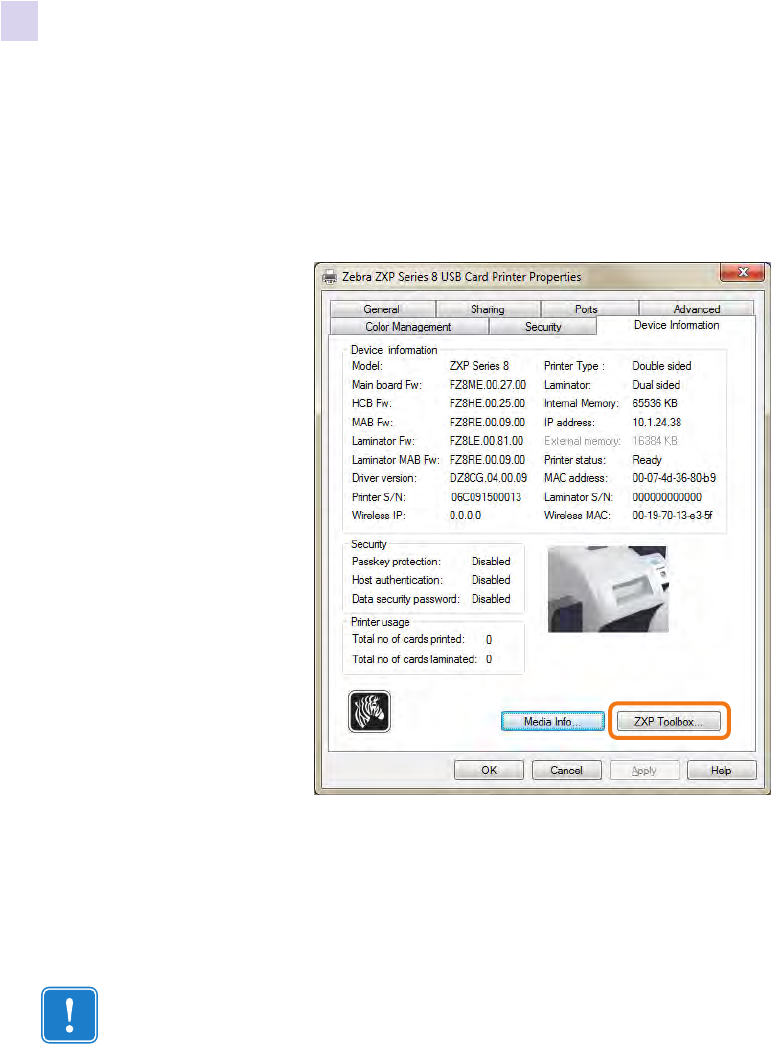The height and width of the screenshot is (1046, 771).
Task: Open the Media Info dialog
Action: pos(552,721)
